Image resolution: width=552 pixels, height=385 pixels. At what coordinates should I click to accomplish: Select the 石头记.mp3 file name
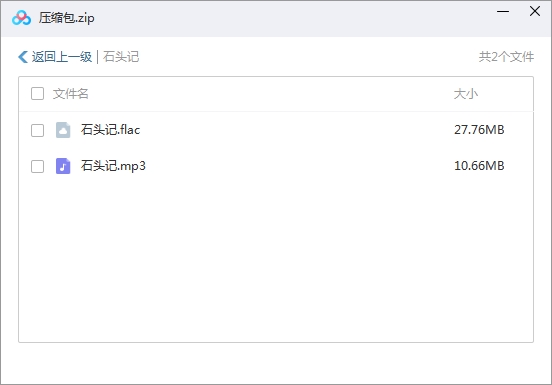click(113, 166)
